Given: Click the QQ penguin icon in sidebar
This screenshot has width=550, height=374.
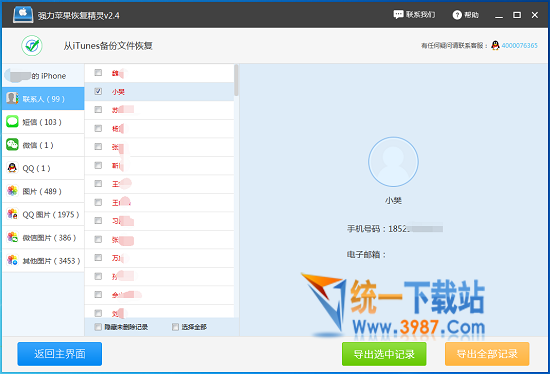Looking at the screenshot, I should coord(12,168).
